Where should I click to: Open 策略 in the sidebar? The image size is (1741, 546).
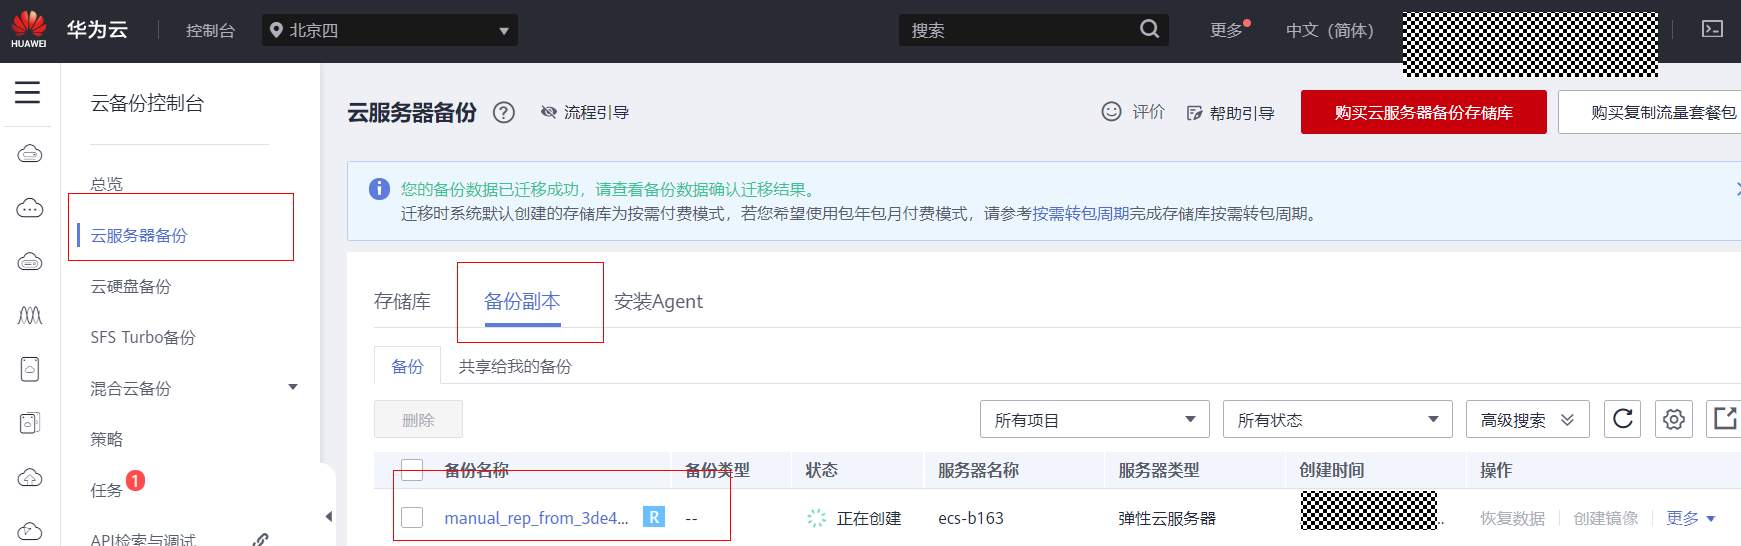coord(107,439)
